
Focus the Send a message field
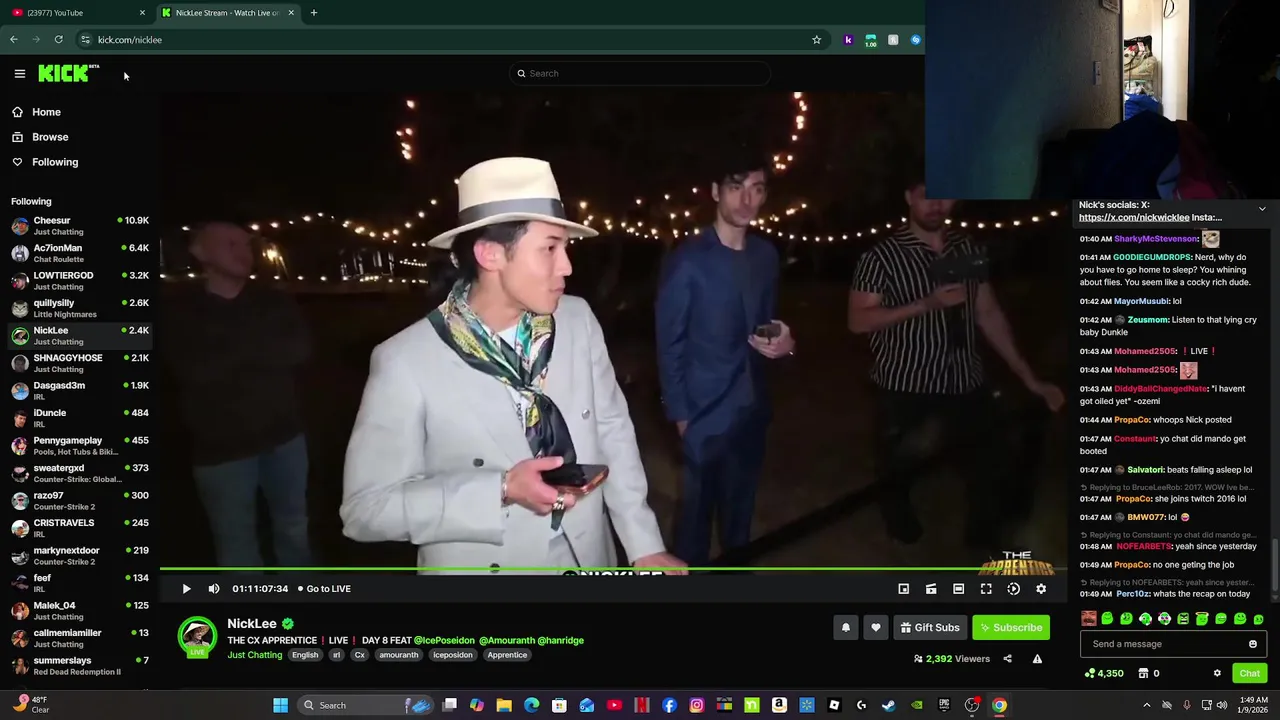[x=1172, y=644]
